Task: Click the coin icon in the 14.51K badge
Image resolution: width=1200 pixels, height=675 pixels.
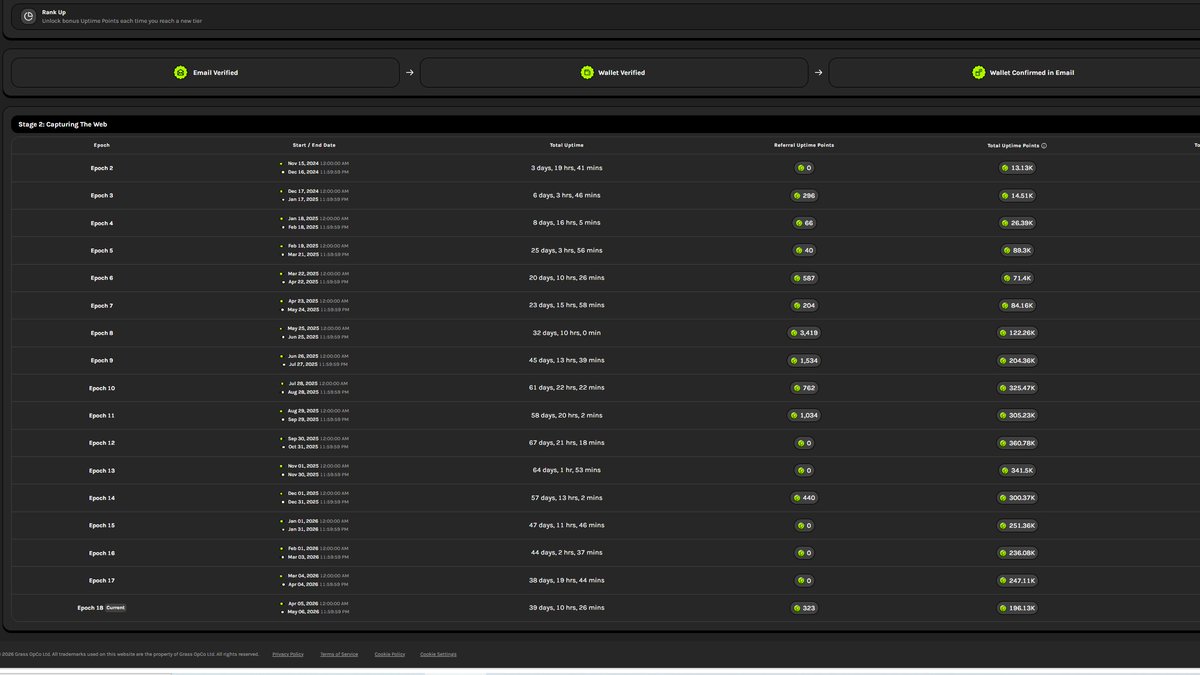Action: (x=1005, y=196)
